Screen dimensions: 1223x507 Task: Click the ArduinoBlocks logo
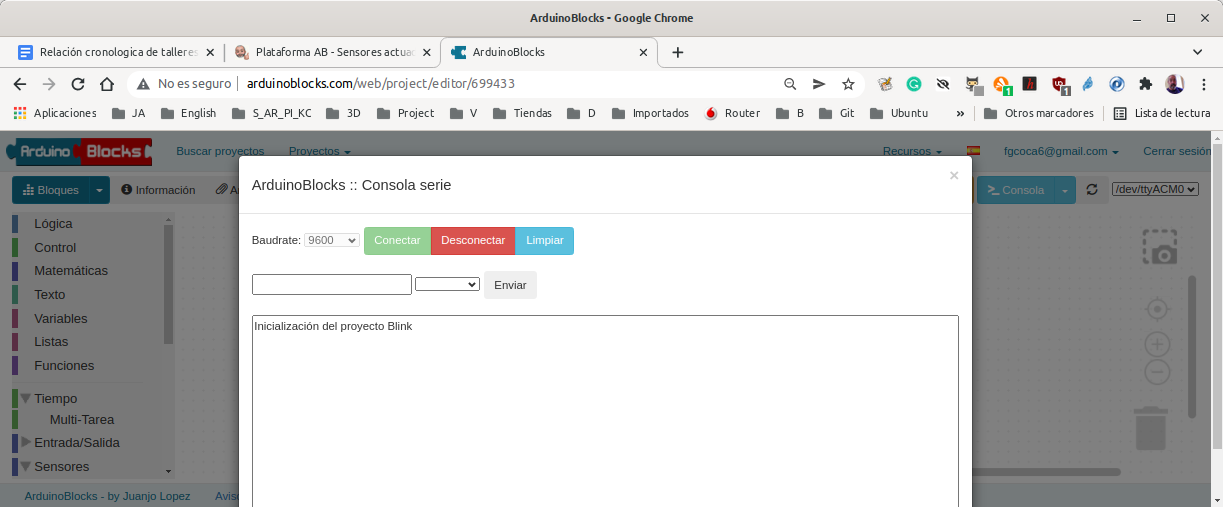click(x=79, y=152)
